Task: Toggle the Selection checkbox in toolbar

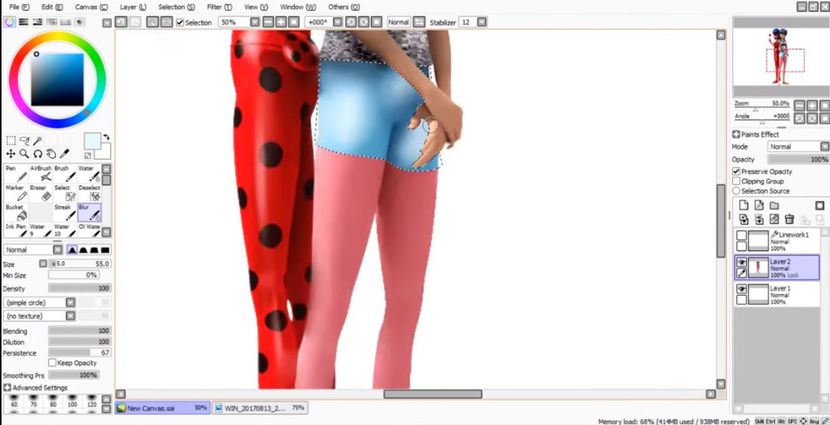Action: point(180,22)
